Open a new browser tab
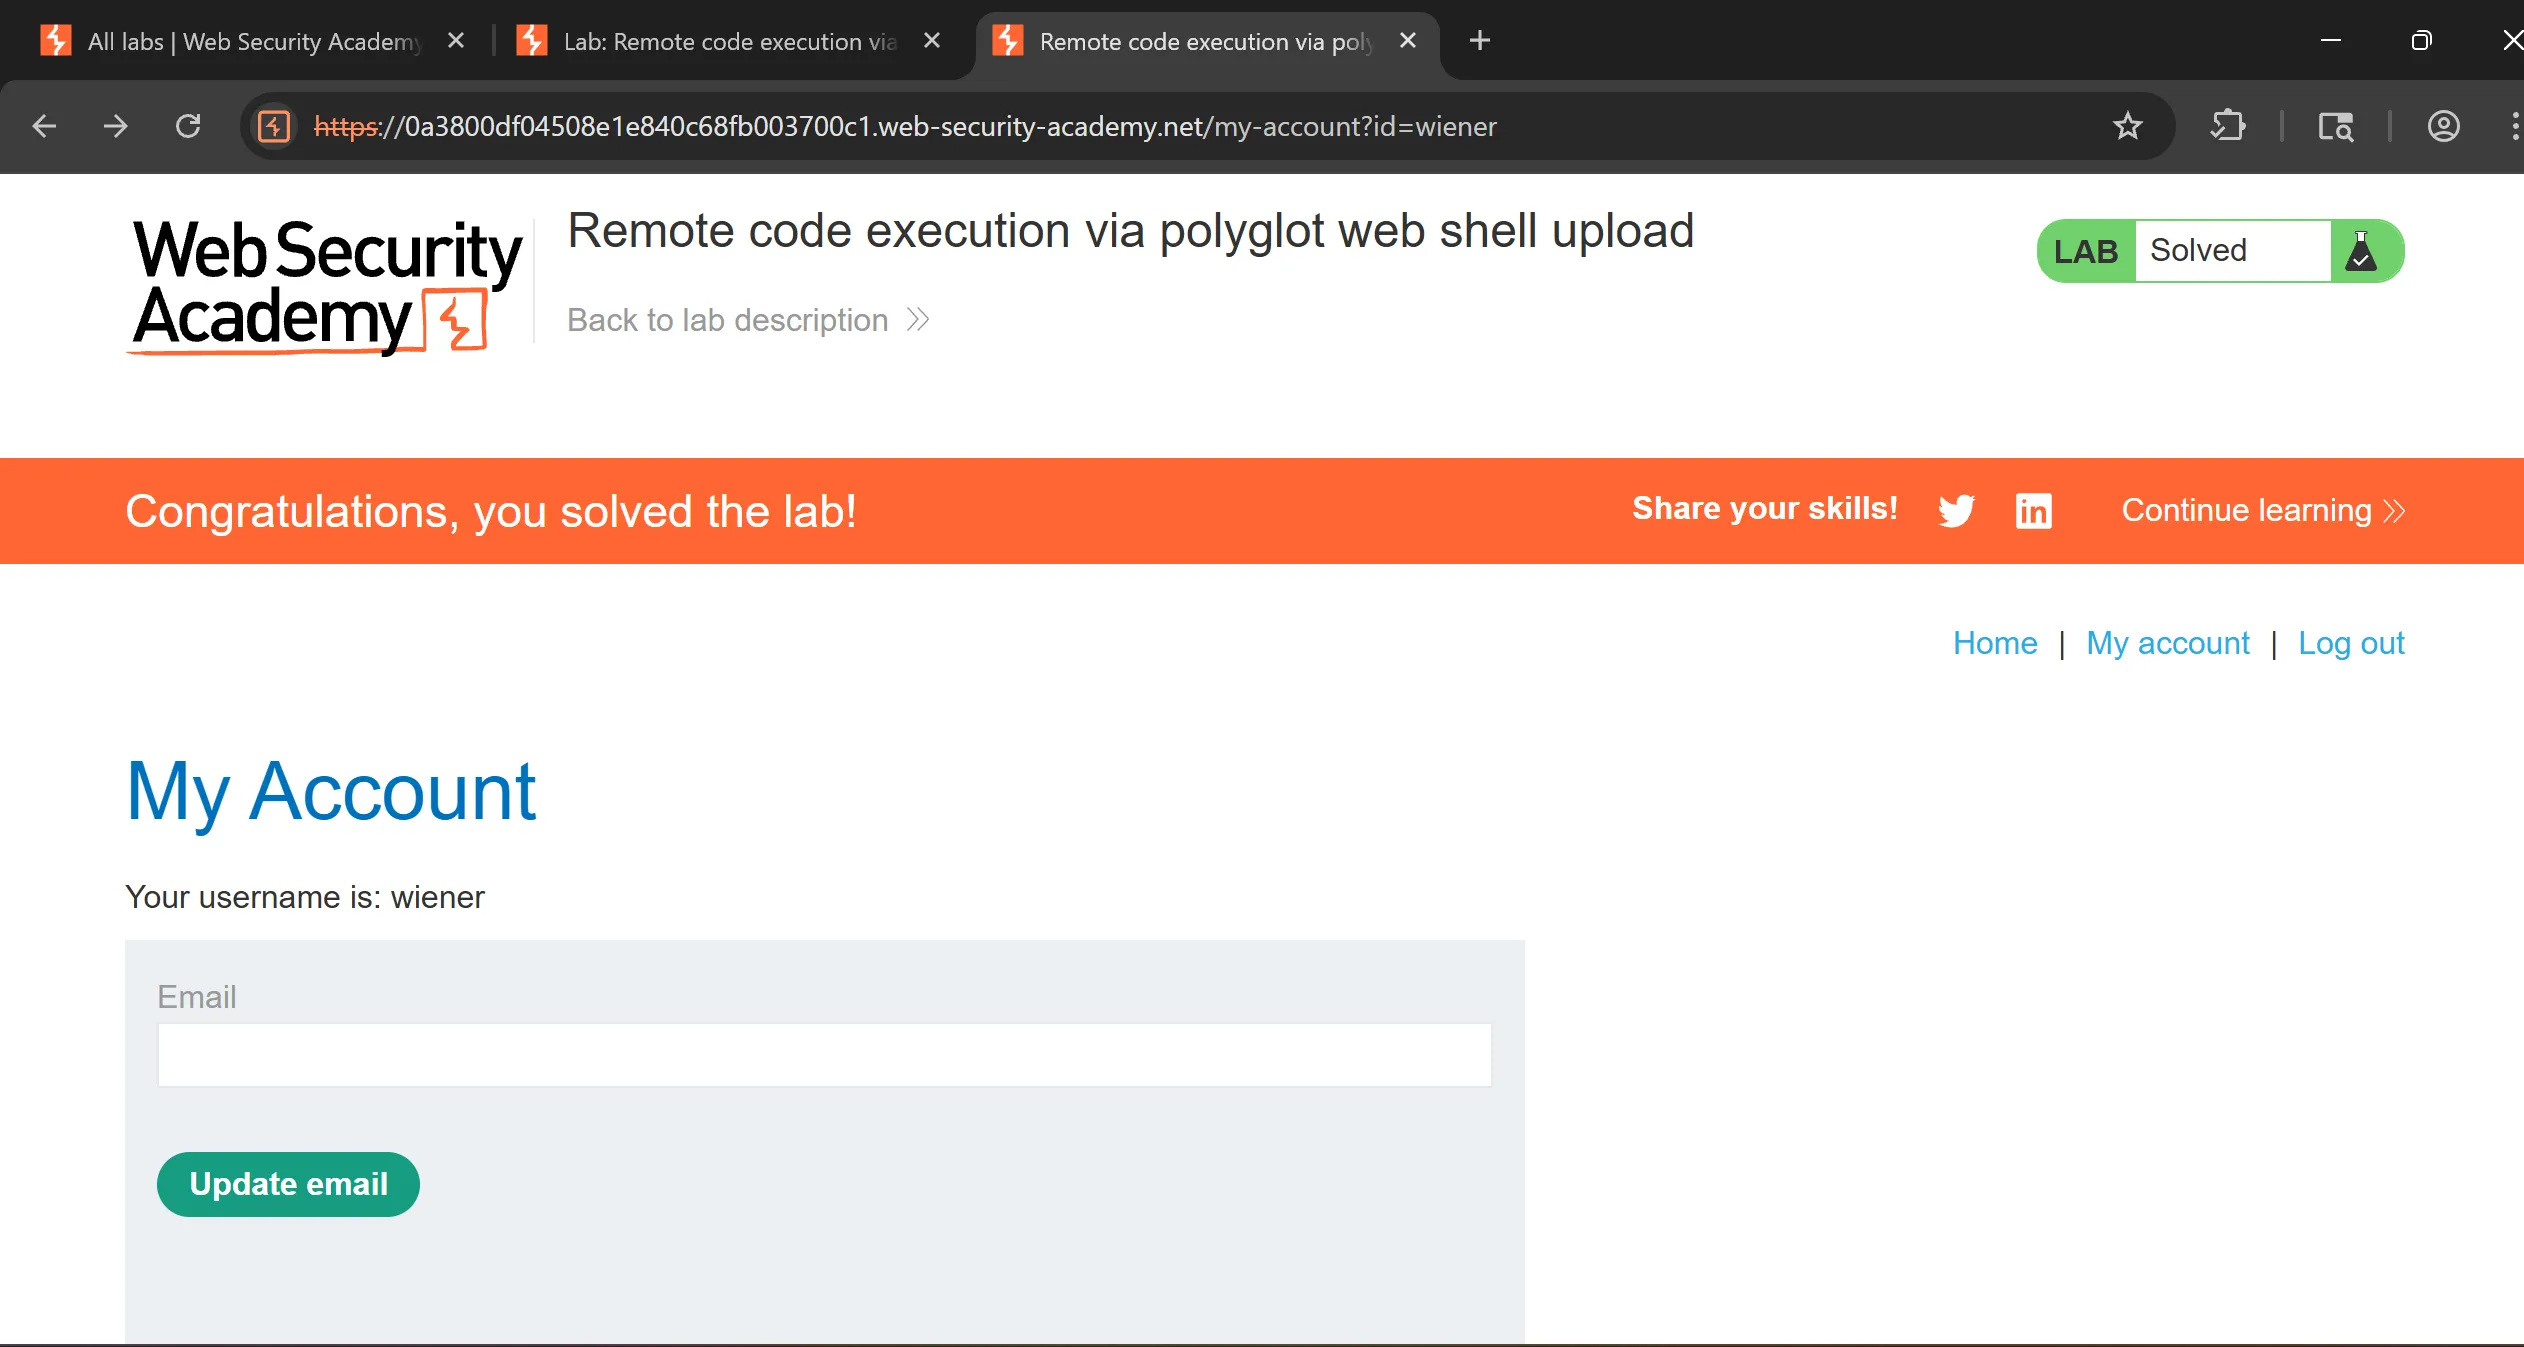 1480,41
